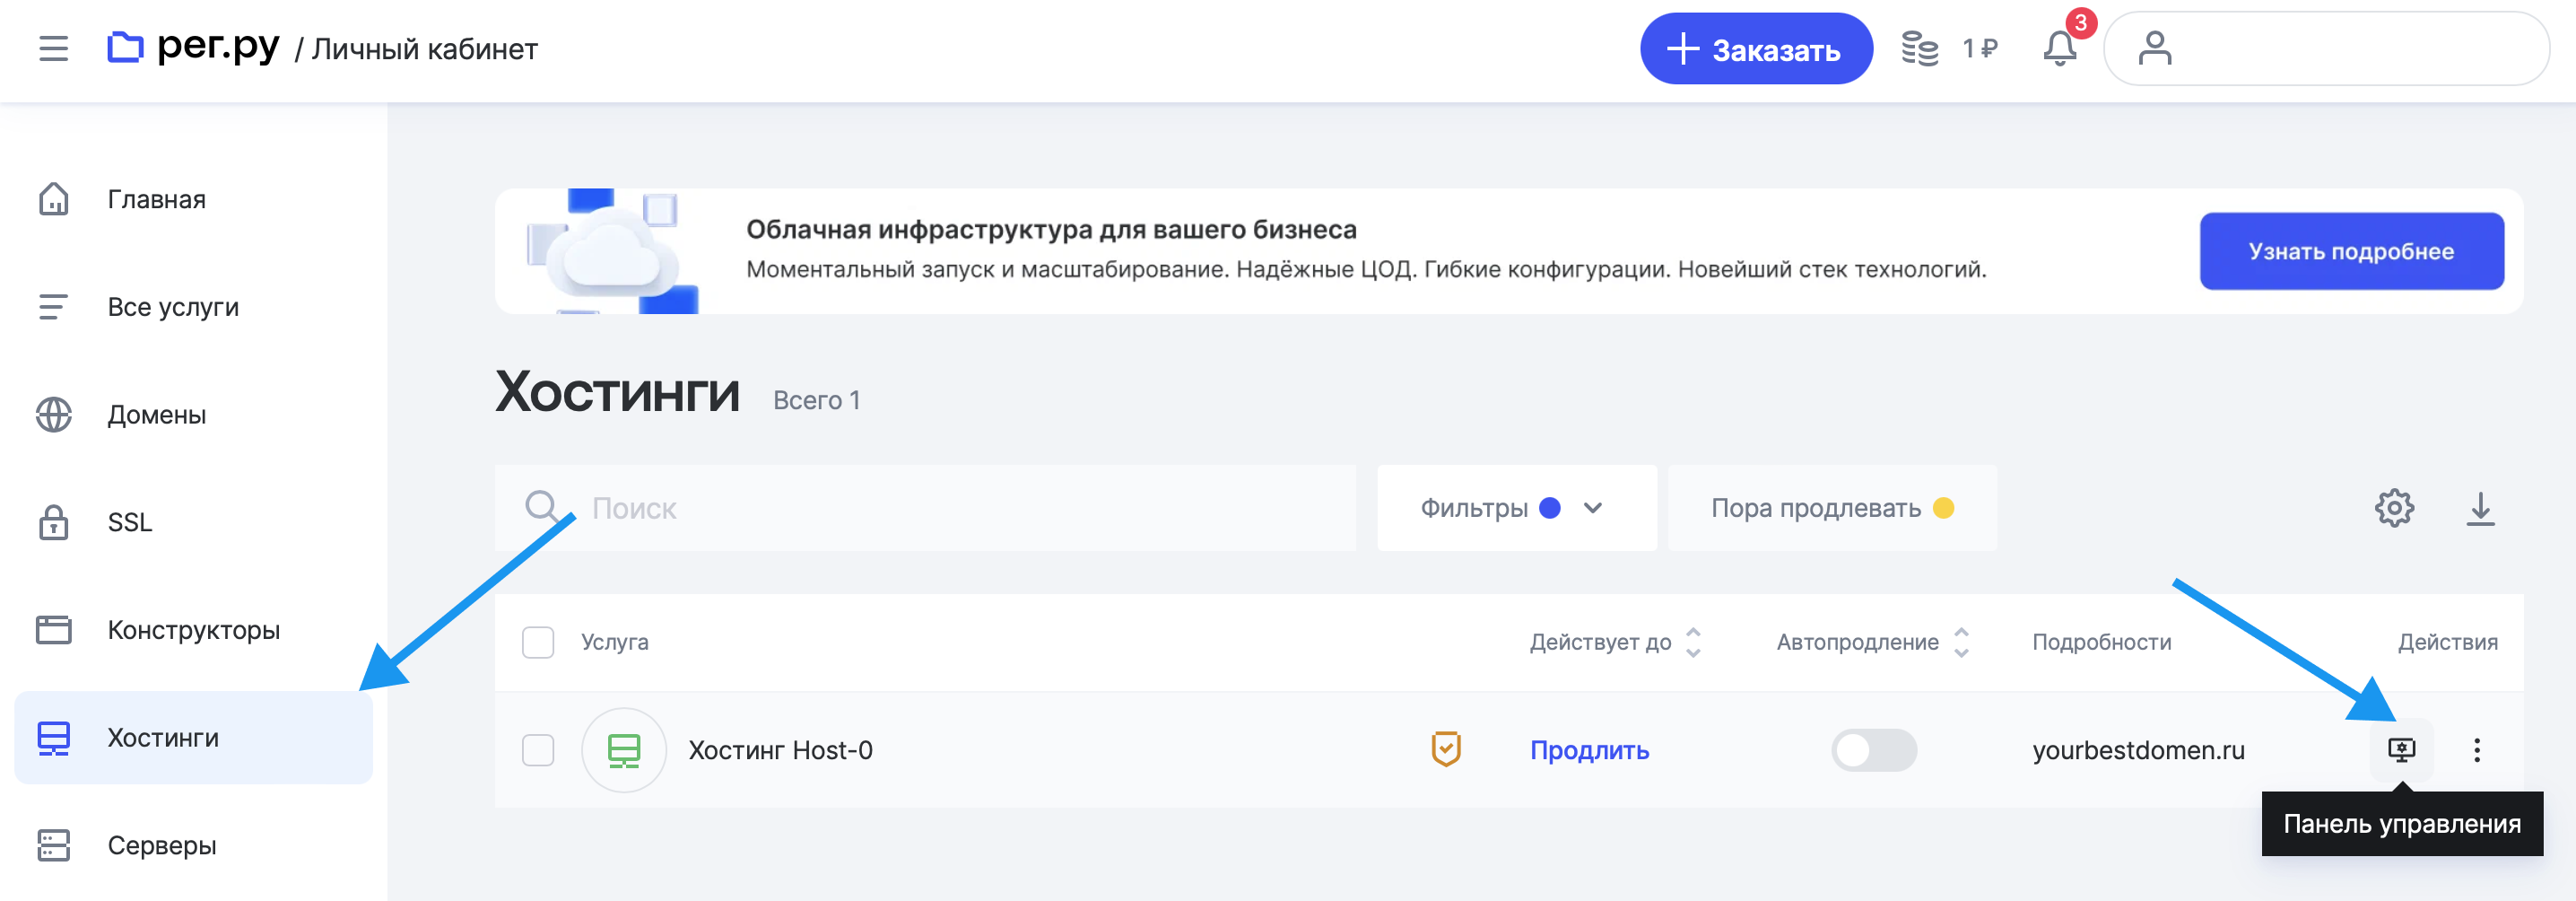Viewport: 2576px width, 901px height.
Task: Toggle the Пора продлевать filter
Action: pos(1832,508)
